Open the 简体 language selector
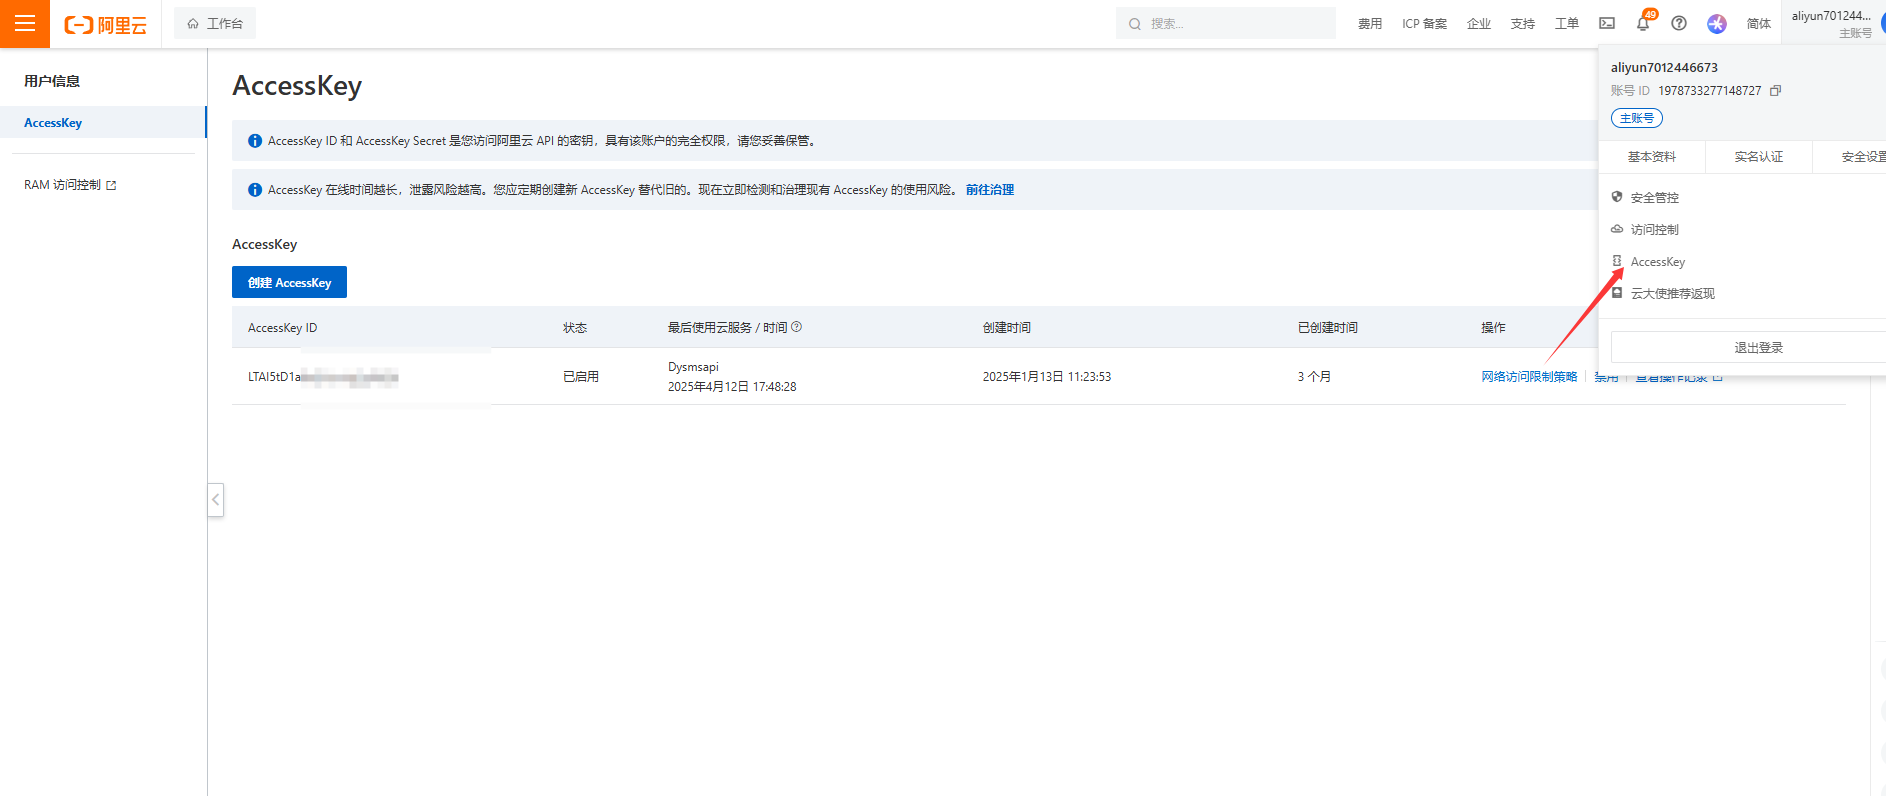Image resolution: width=1886 pixels, height=796 pixels. (x=1758, y=23)
